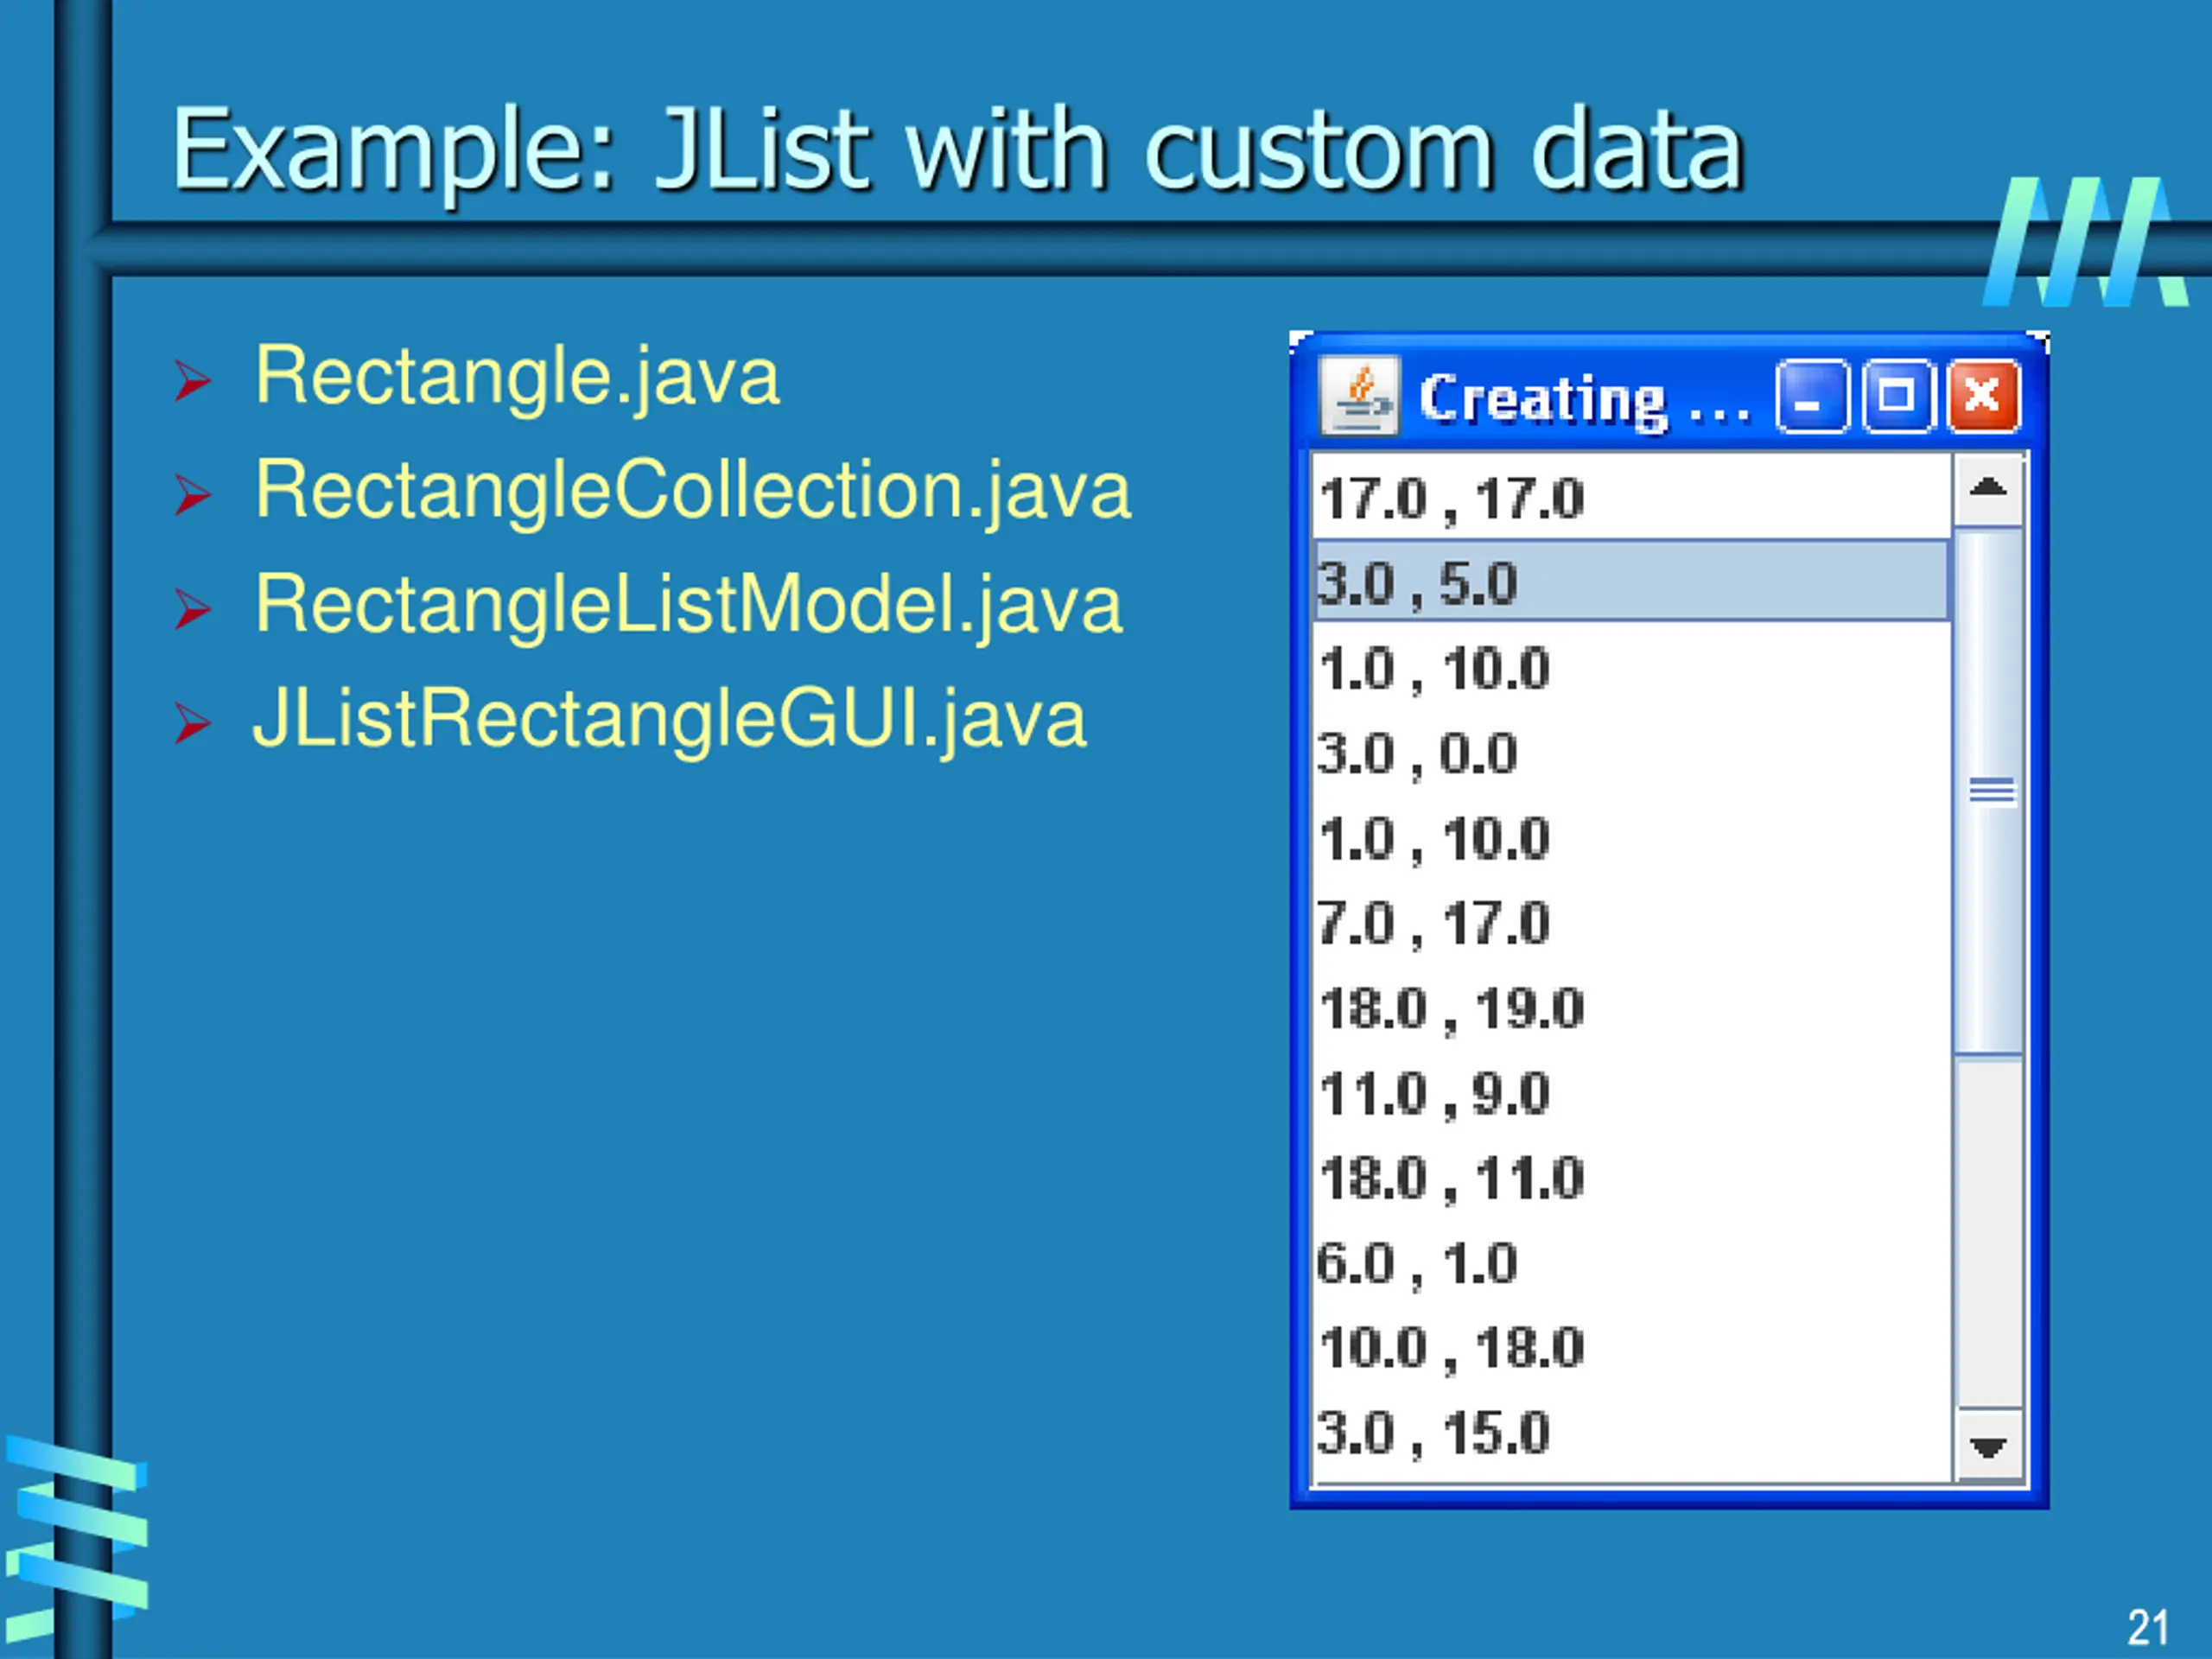
Task: Select the list row '7.0 , 17.0'
Action: coord(1632,922)
